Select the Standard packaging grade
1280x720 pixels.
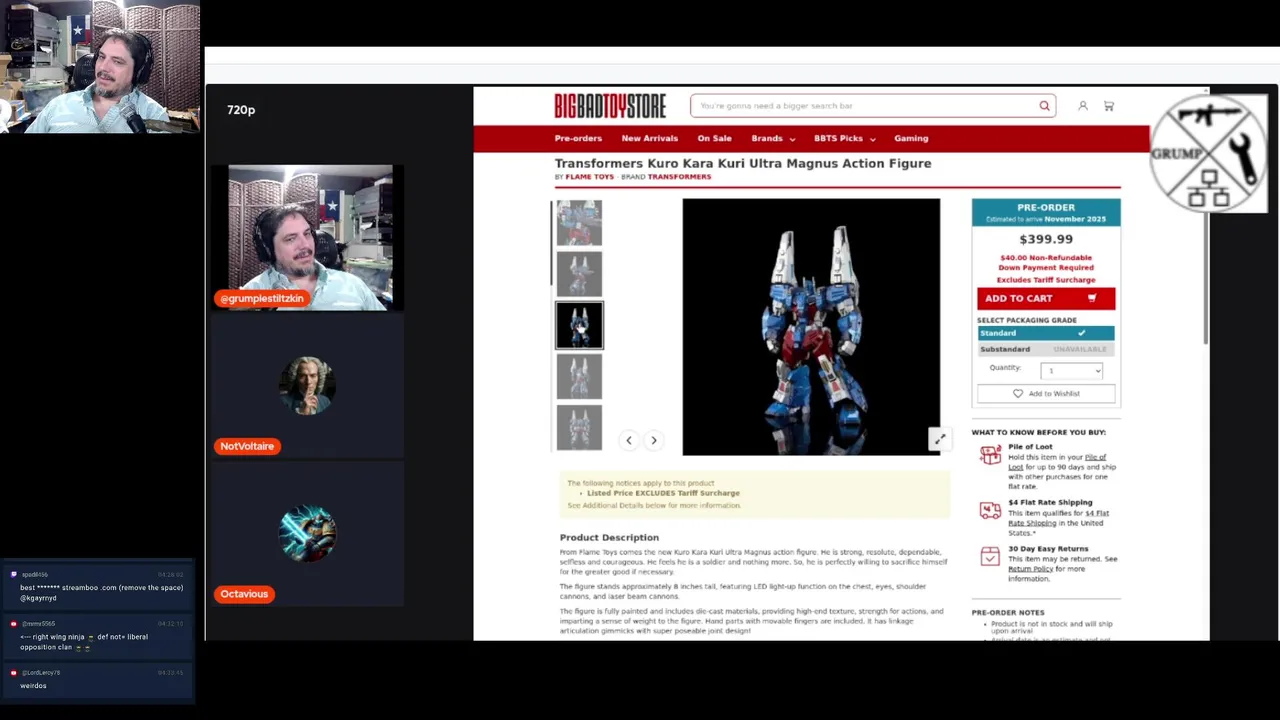(1045, 333)
